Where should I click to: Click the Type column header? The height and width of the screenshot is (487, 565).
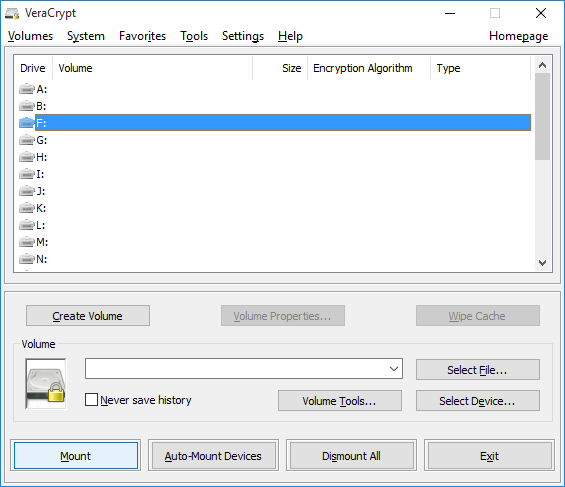(481, 68)
